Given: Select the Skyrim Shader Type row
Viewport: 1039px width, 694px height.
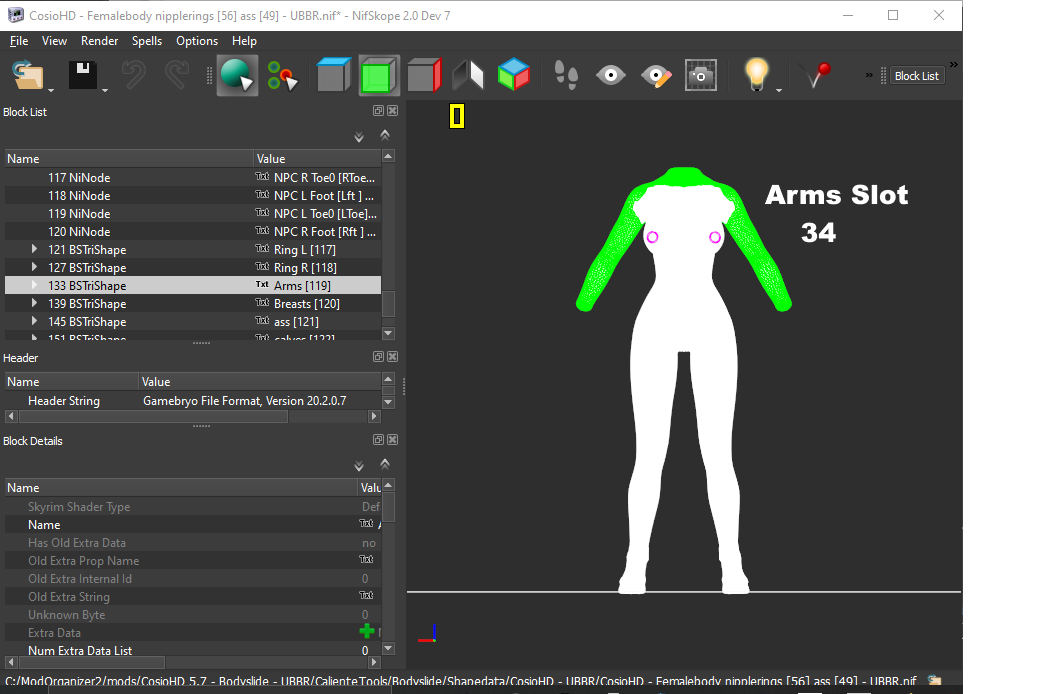Looking at the screenshot, I should click(x=193, y=506).
